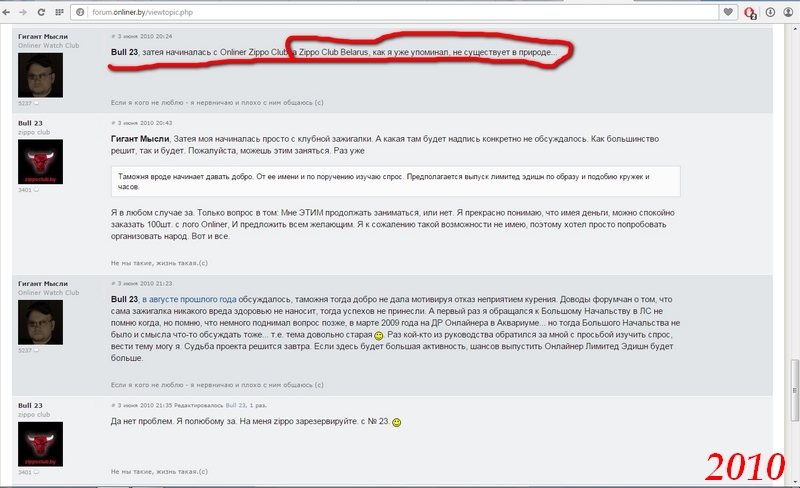The image size is (800, 488).
Task: Open Гигант Мысли profile in the 21:23 post
Action: pyautogui.click(x=43, y=283)
